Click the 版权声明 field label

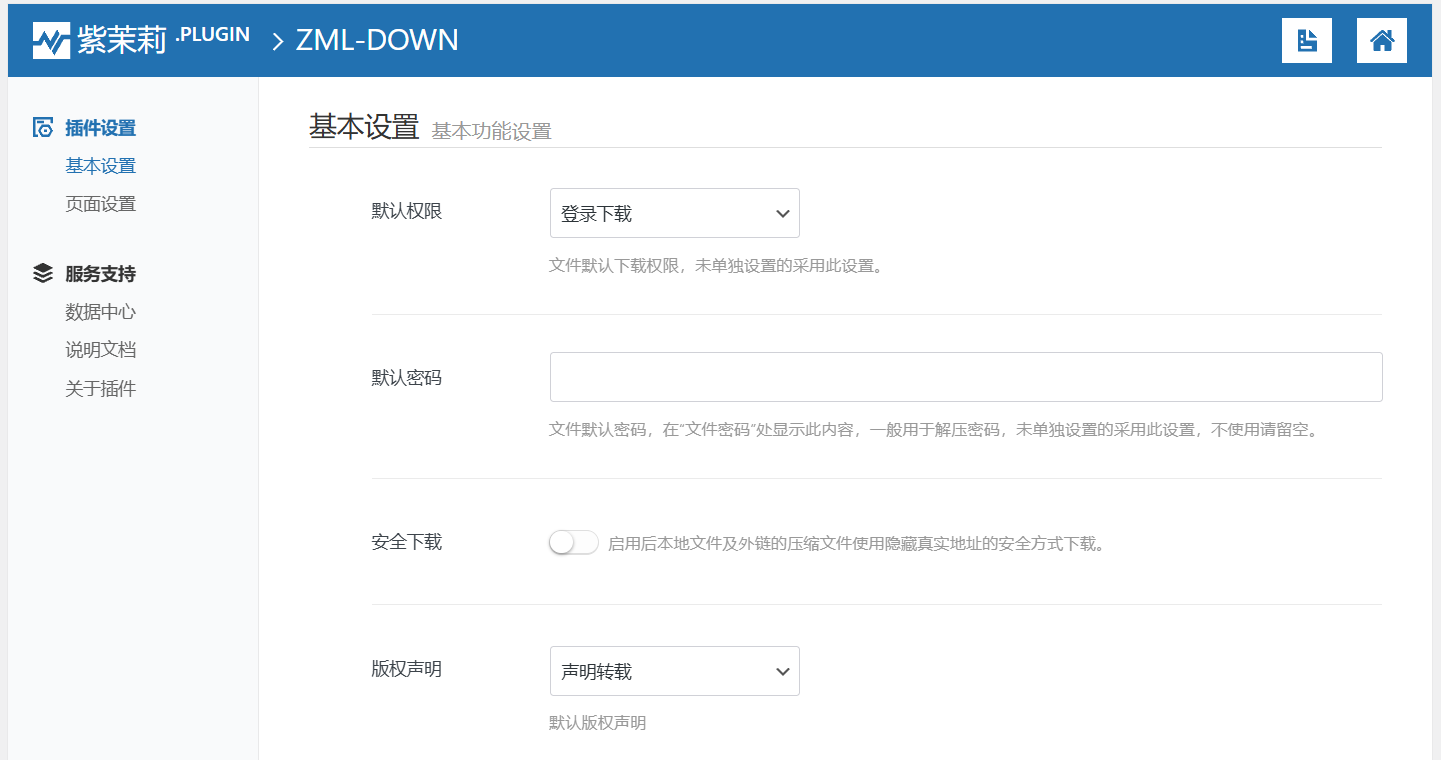click(407, 669)
